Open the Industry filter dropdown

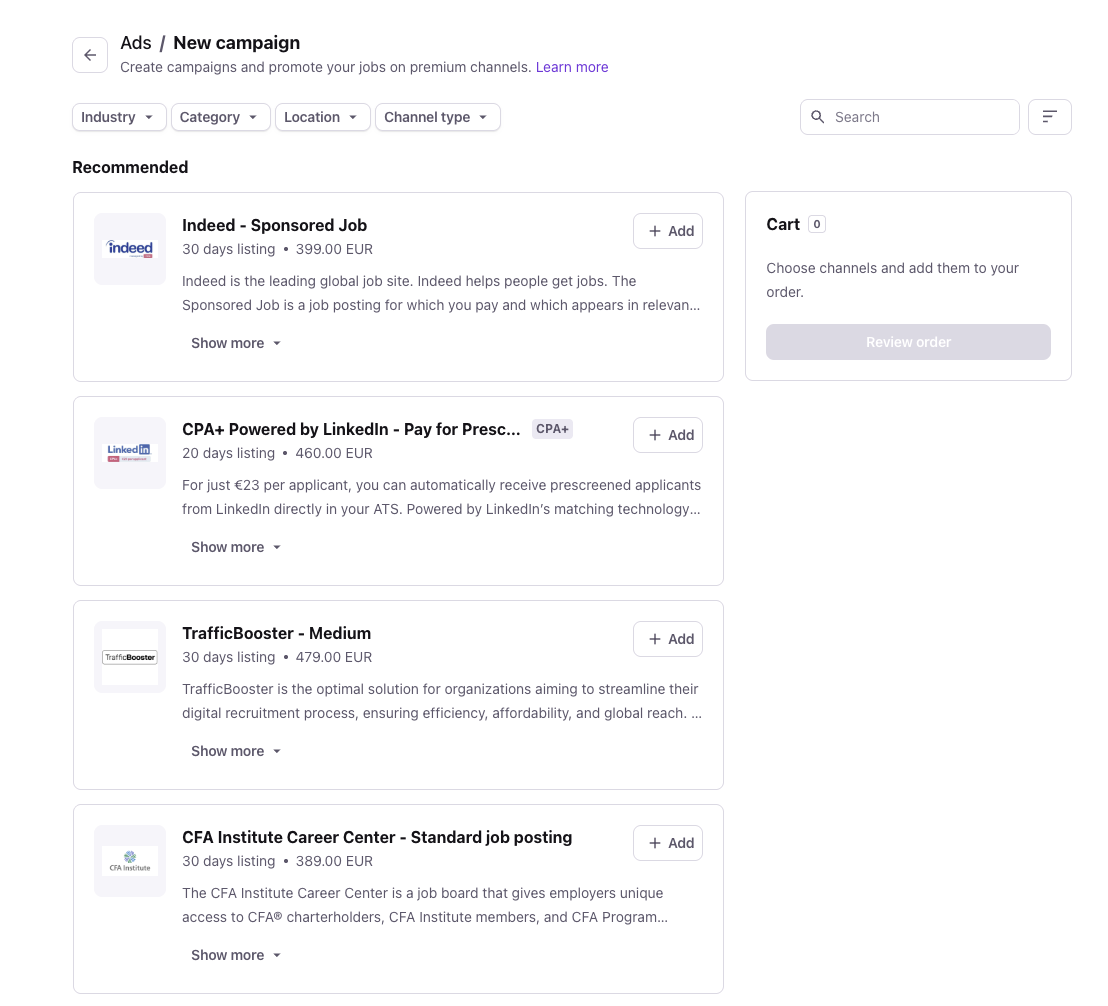(118, 117)
